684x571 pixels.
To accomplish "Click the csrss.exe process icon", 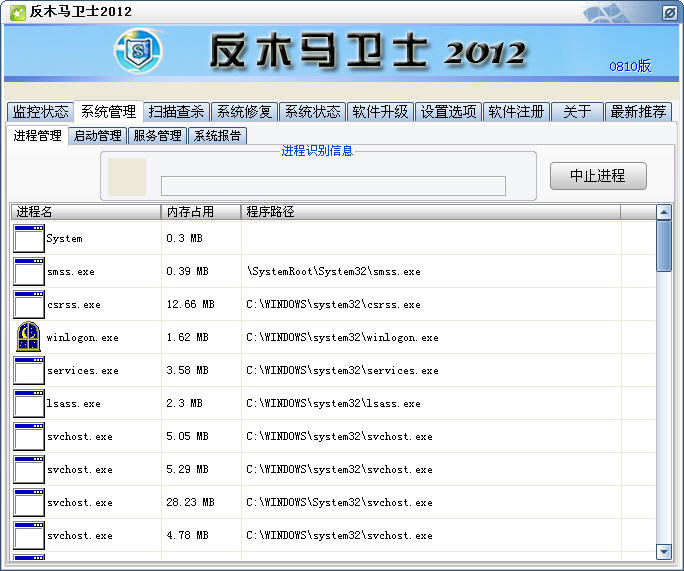I will [x=29, y=304].
